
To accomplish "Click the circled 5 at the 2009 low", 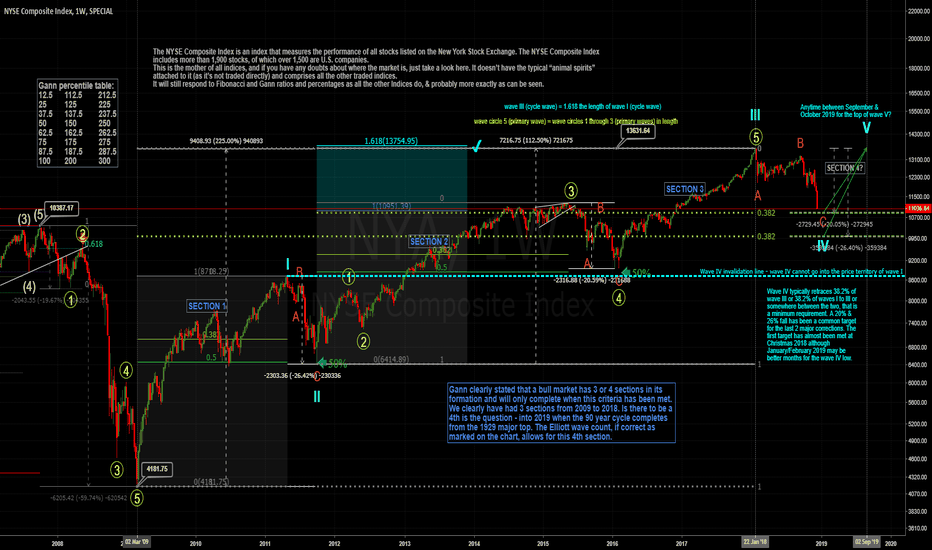I will click(137, 498).
